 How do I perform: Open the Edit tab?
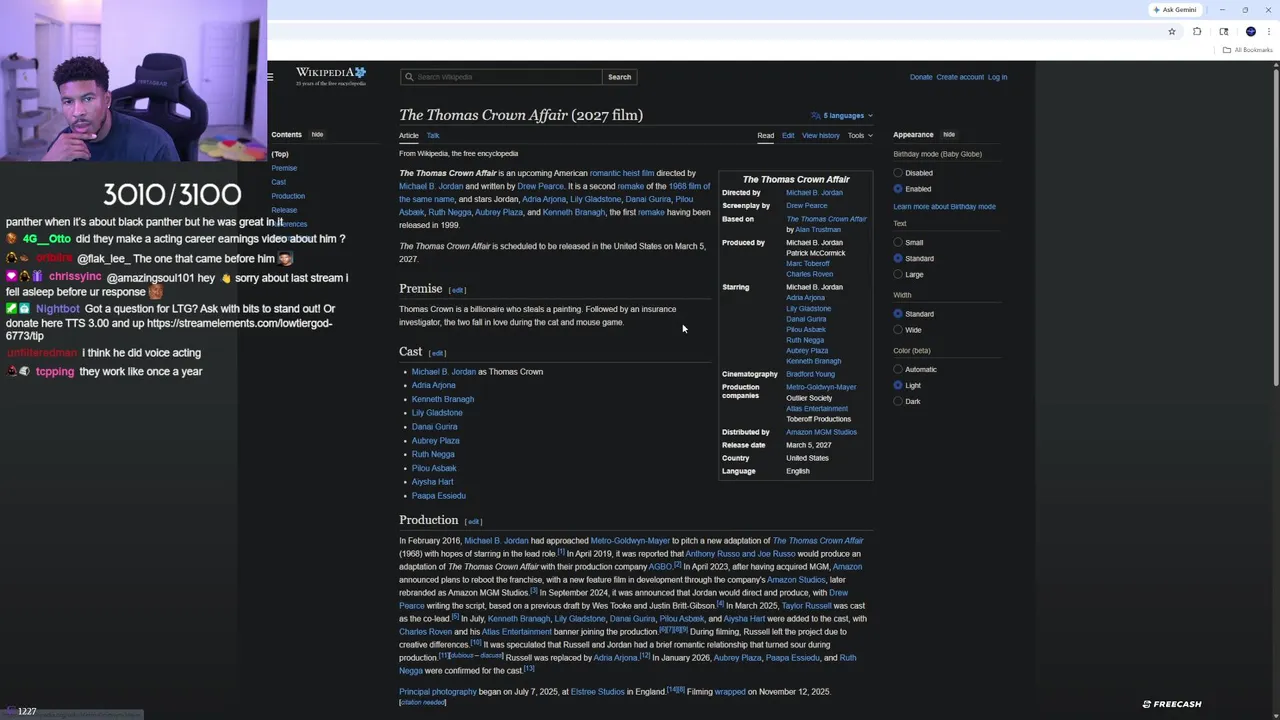(x=788, y=136)
